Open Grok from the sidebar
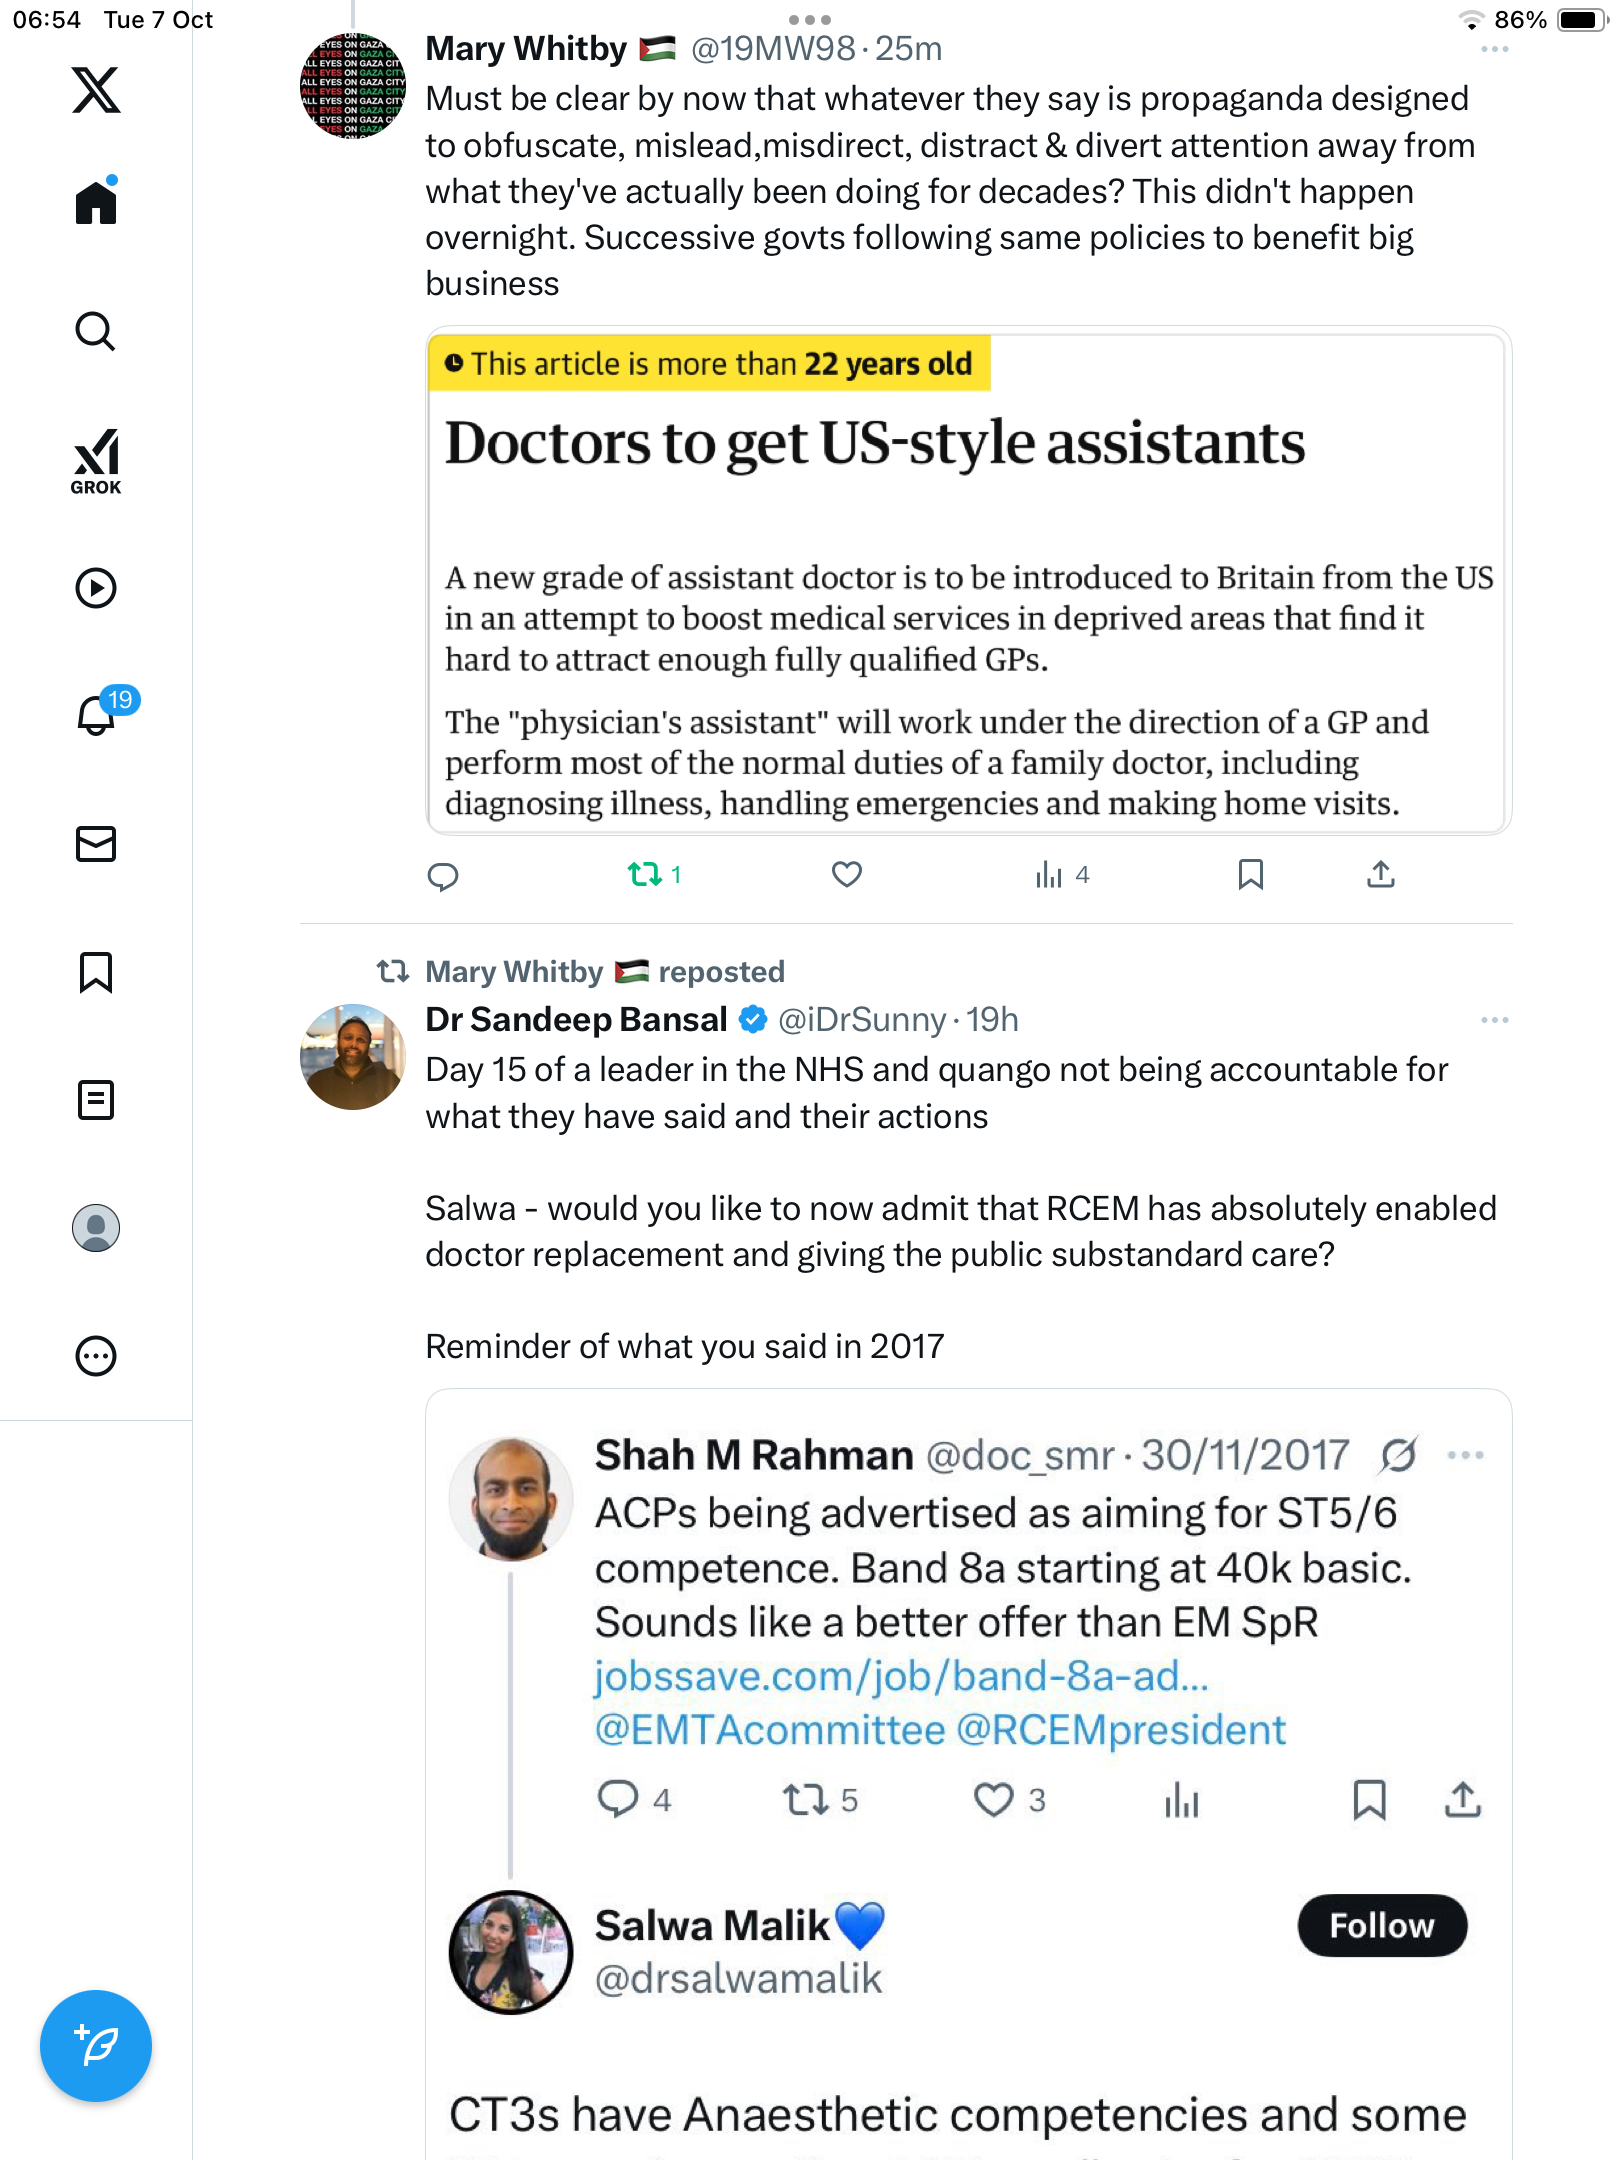This screenshot has width=1620, height=2160. 96,461
